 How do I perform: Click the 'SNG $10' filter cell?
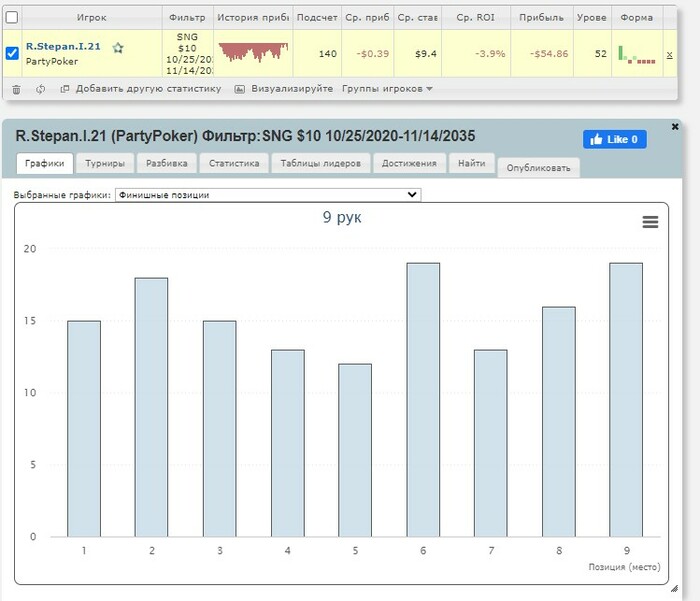pyautogui.click(x=188, y=54)
